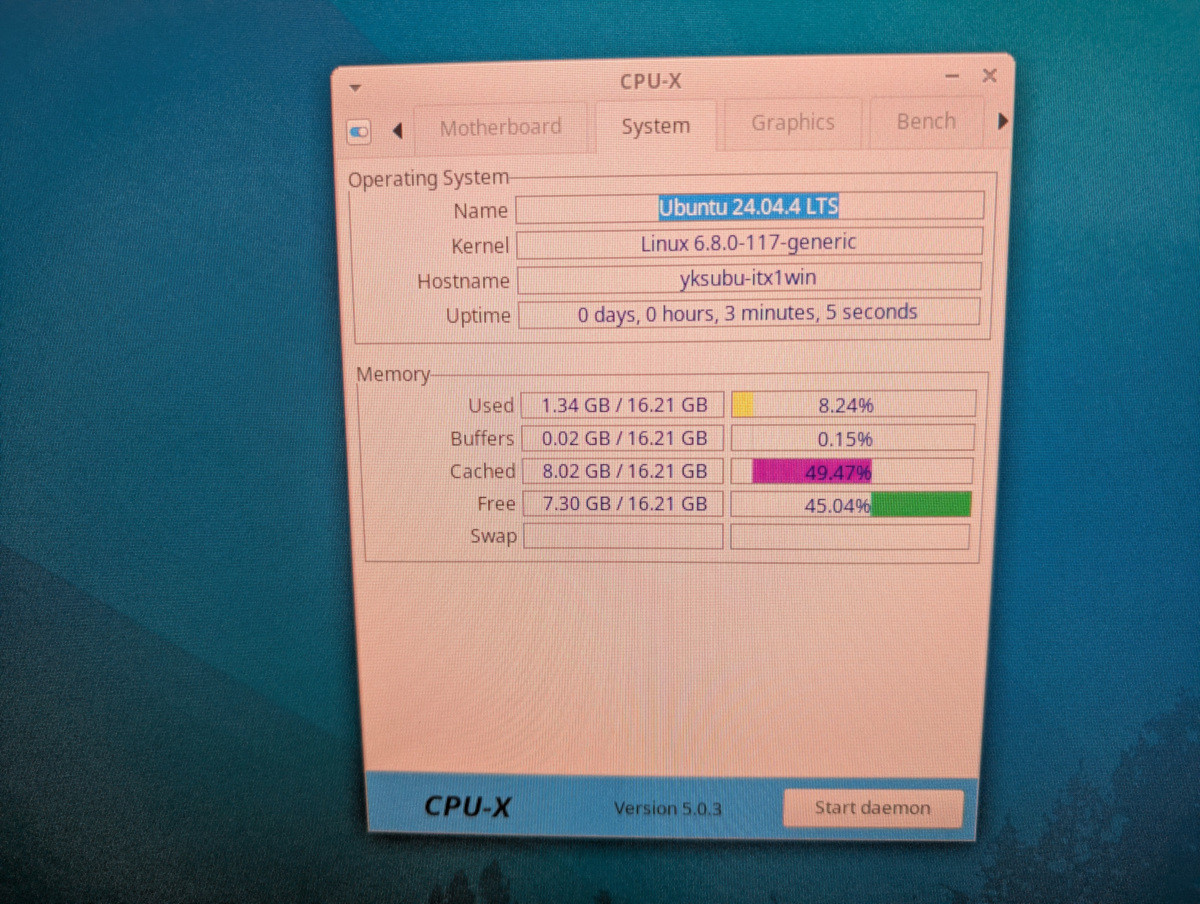Viewport: 1200px width, 904px height.
Task: Click the Kernel label
Action: (x=480, y=245)
